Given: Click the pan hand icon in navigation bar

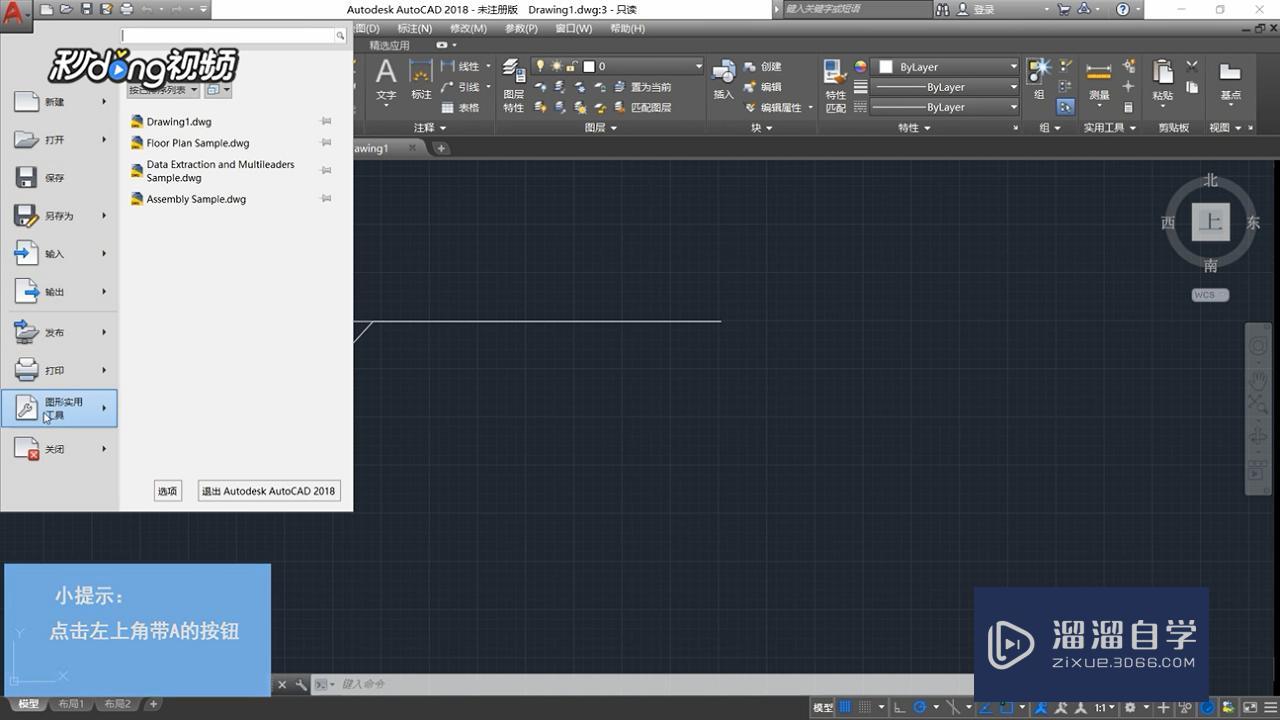Looking at the screenshot, I should (x=1258, y=379).
